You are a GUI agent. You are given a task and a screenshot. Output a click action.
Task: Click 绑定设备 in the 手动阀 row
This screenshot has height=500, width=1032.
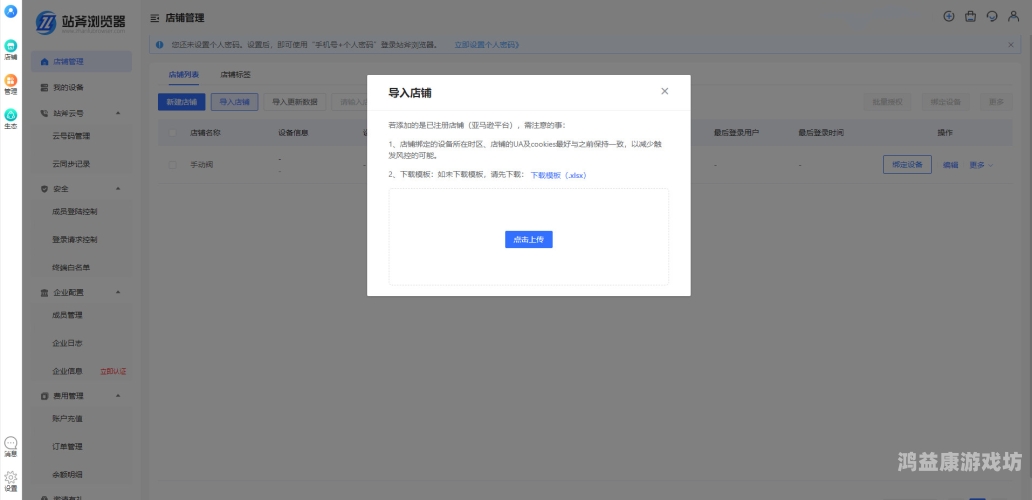click(x=907, y=164)
